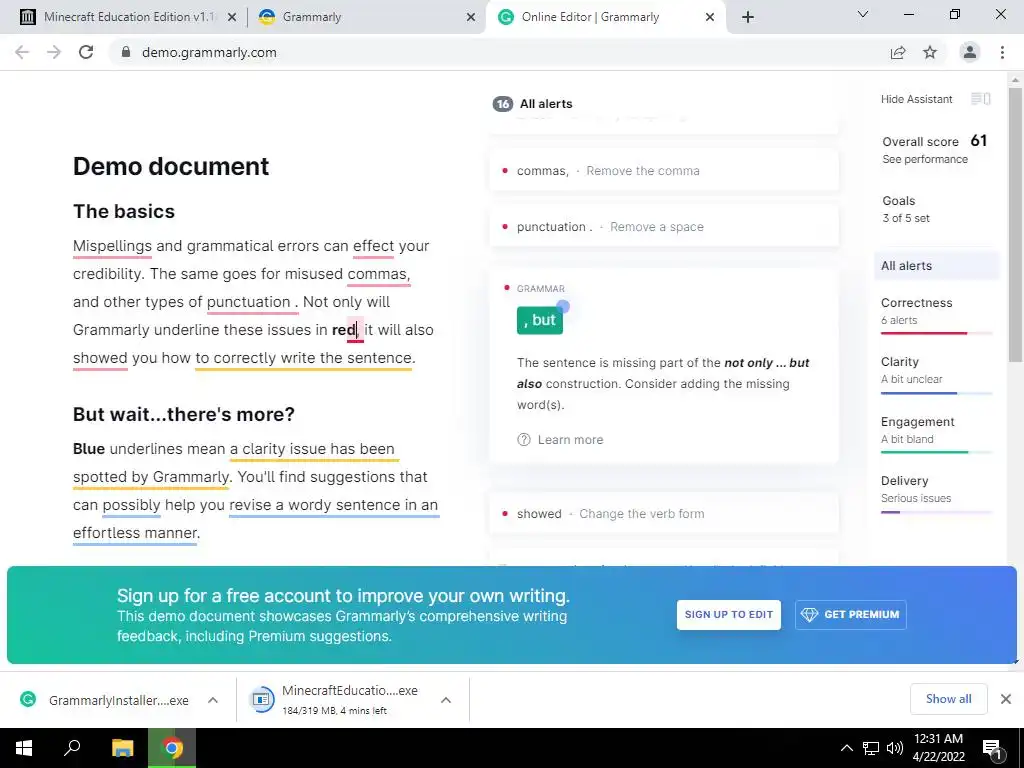The width and height of the screenshot is (1024, 768).
Task: Open the Chrome three-dot menu
Action: [x=1002, y=52]
